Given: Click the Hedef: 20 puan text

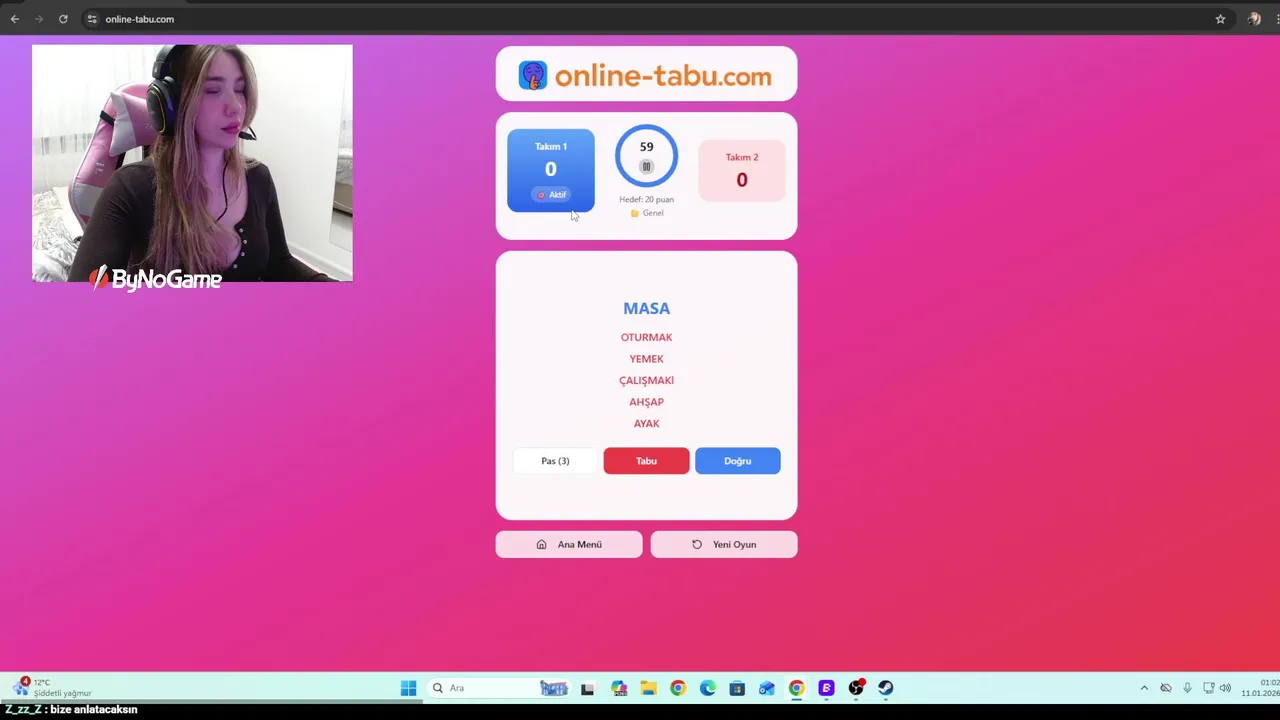Looking at the screenshot, I should [646, 199].
